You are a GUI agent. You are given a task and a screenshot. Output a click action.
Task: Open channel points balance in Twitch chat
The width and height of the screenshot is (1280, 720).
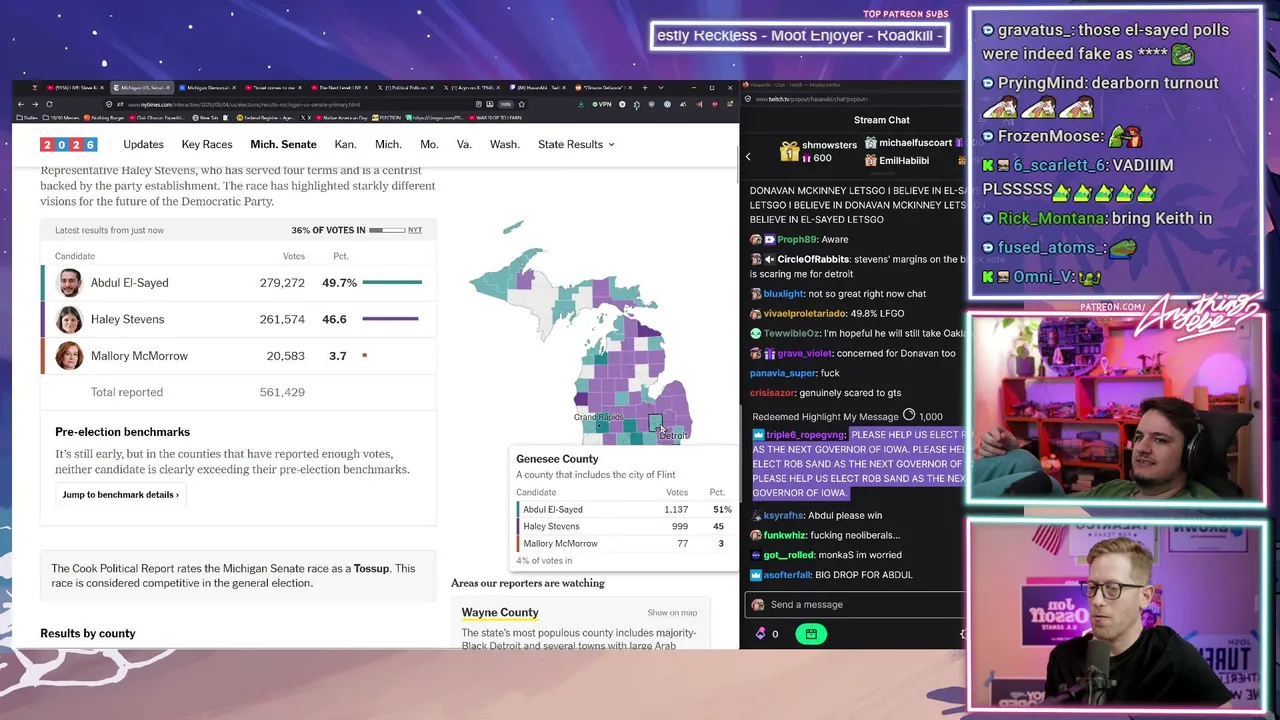767,634
